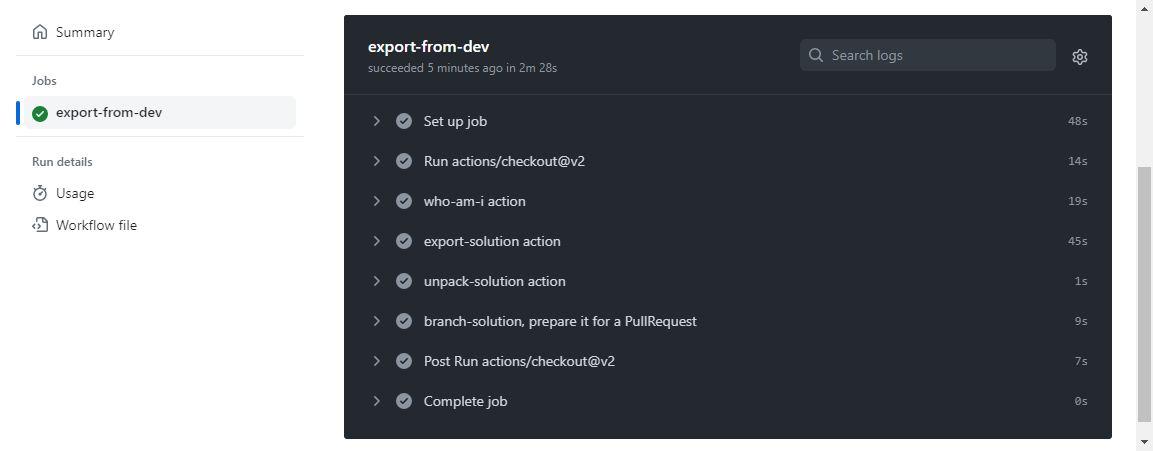Click the stopwatch icon next to Usage

[x=40, y=193]
